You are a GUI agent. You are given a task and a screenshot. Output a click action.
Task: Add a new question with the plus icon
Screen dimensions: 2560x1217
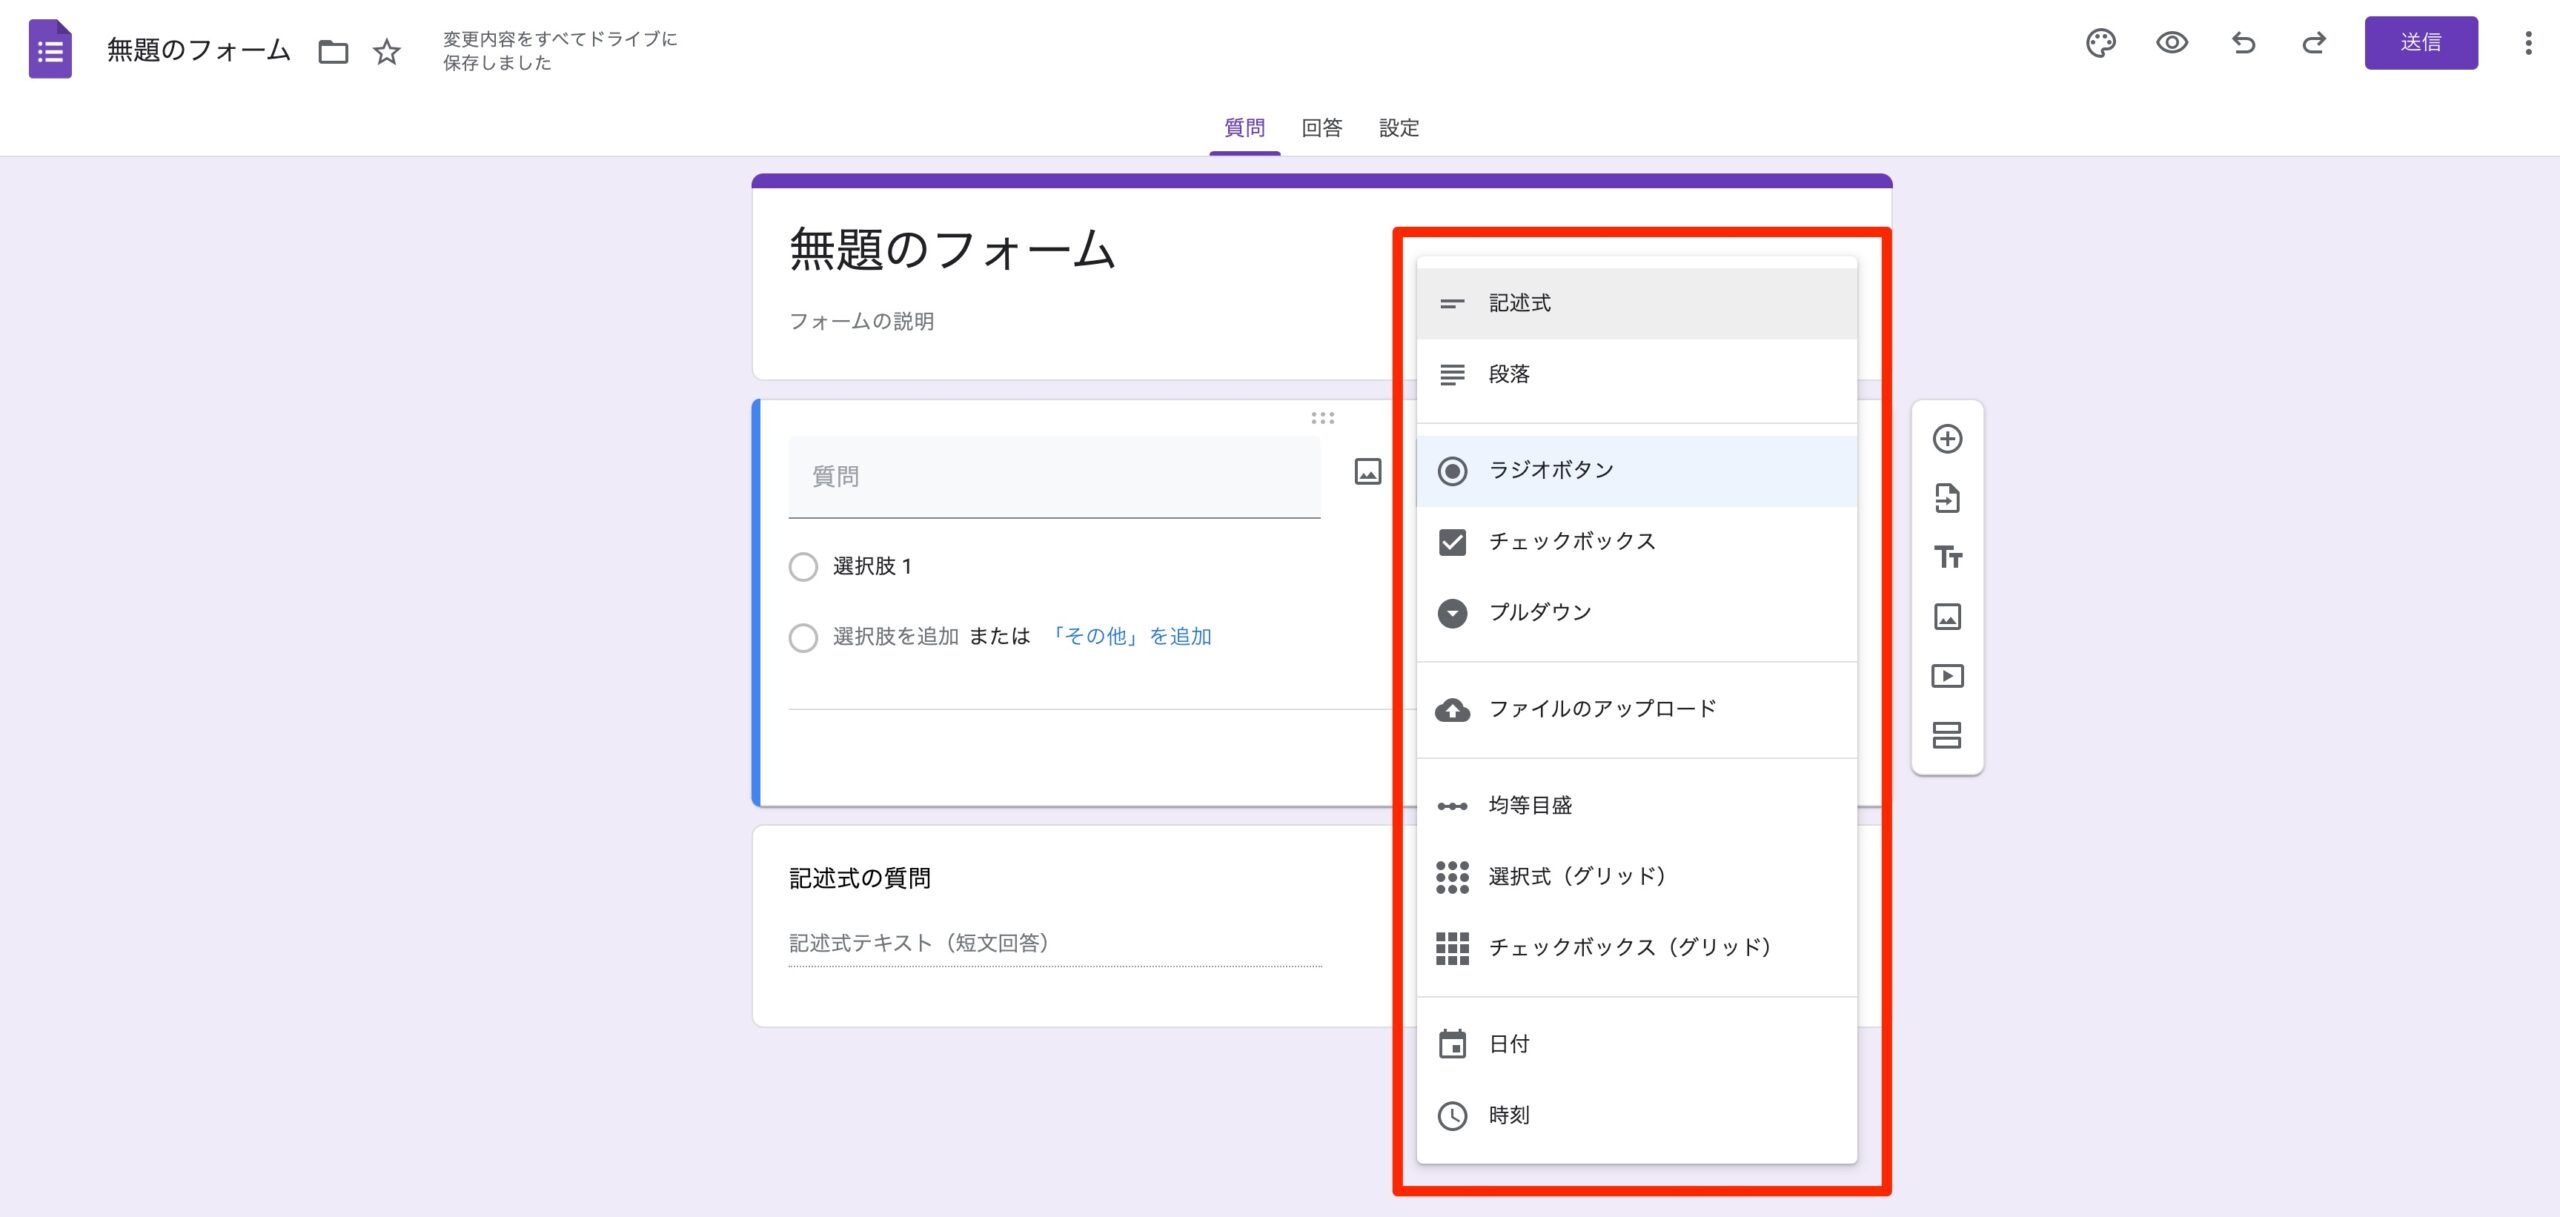(x=1946, y=440)
